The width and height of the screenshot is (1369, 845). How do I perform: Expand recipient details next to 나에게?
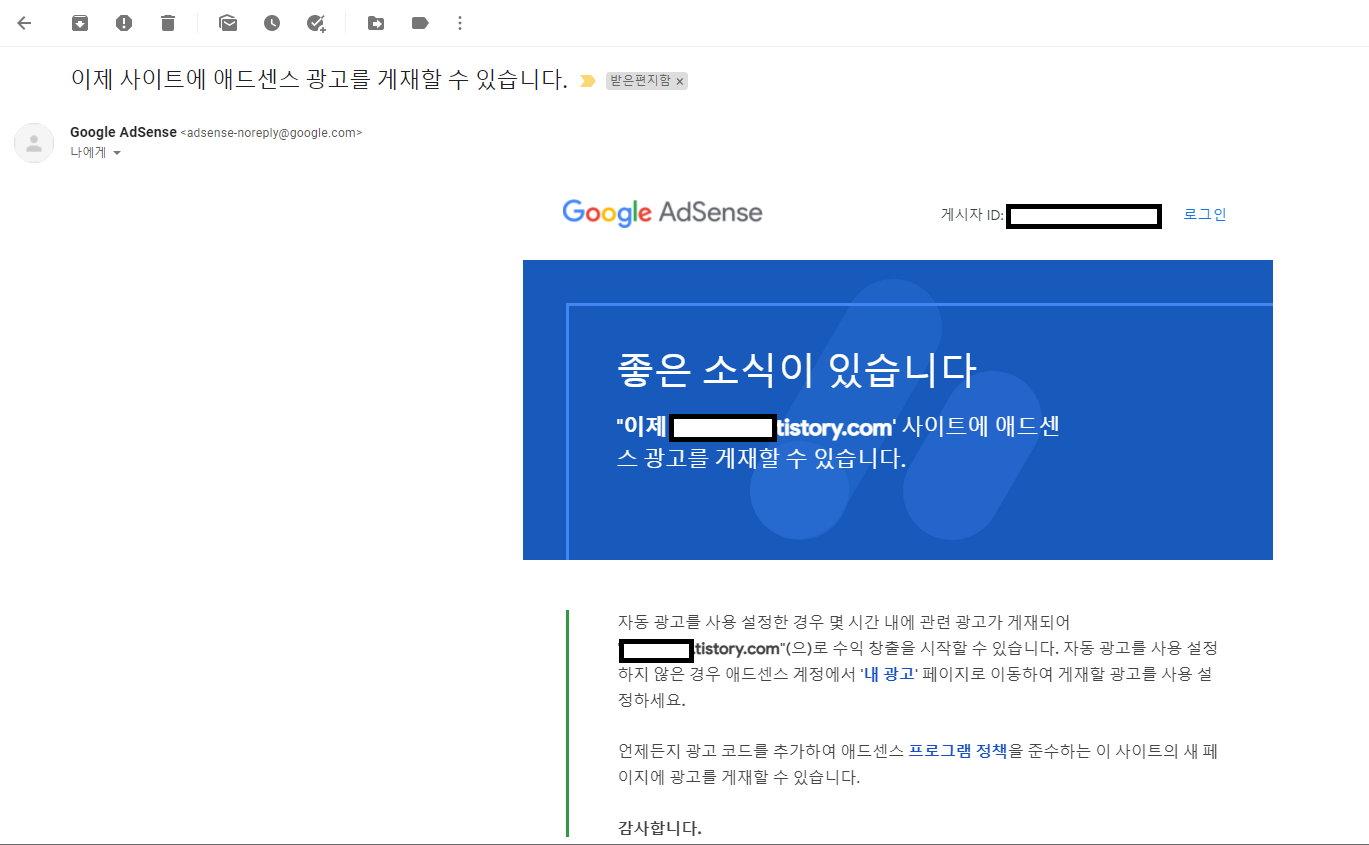116,153
